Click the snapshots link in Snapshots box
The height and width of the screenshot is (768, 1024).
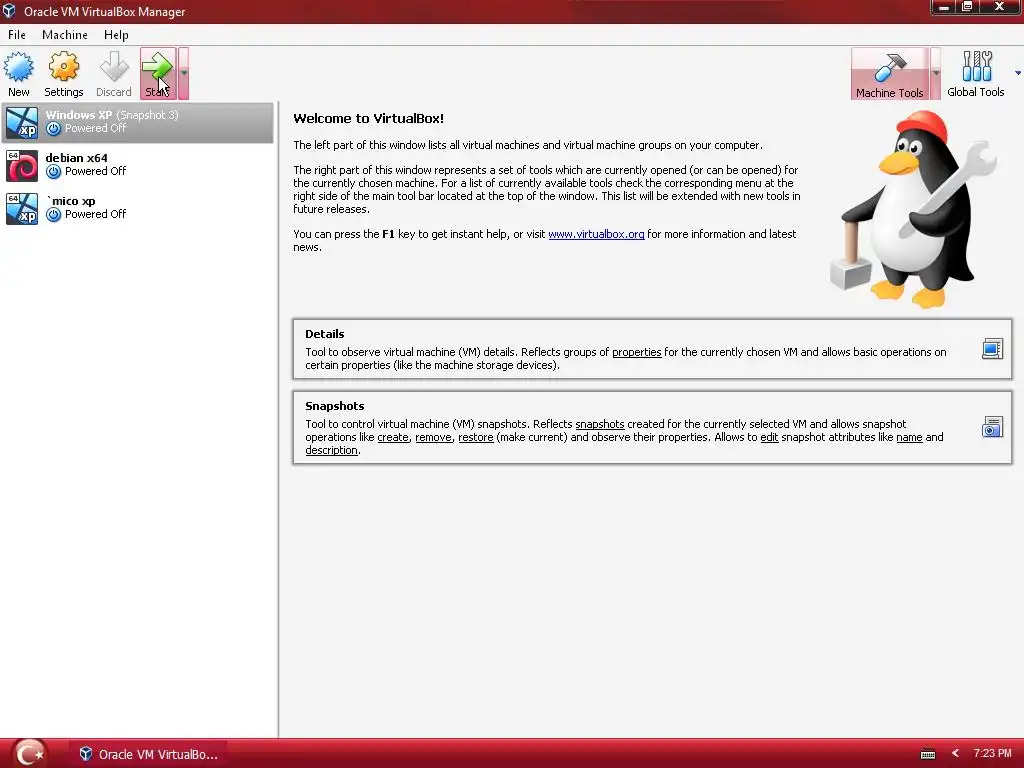(600, 424)
